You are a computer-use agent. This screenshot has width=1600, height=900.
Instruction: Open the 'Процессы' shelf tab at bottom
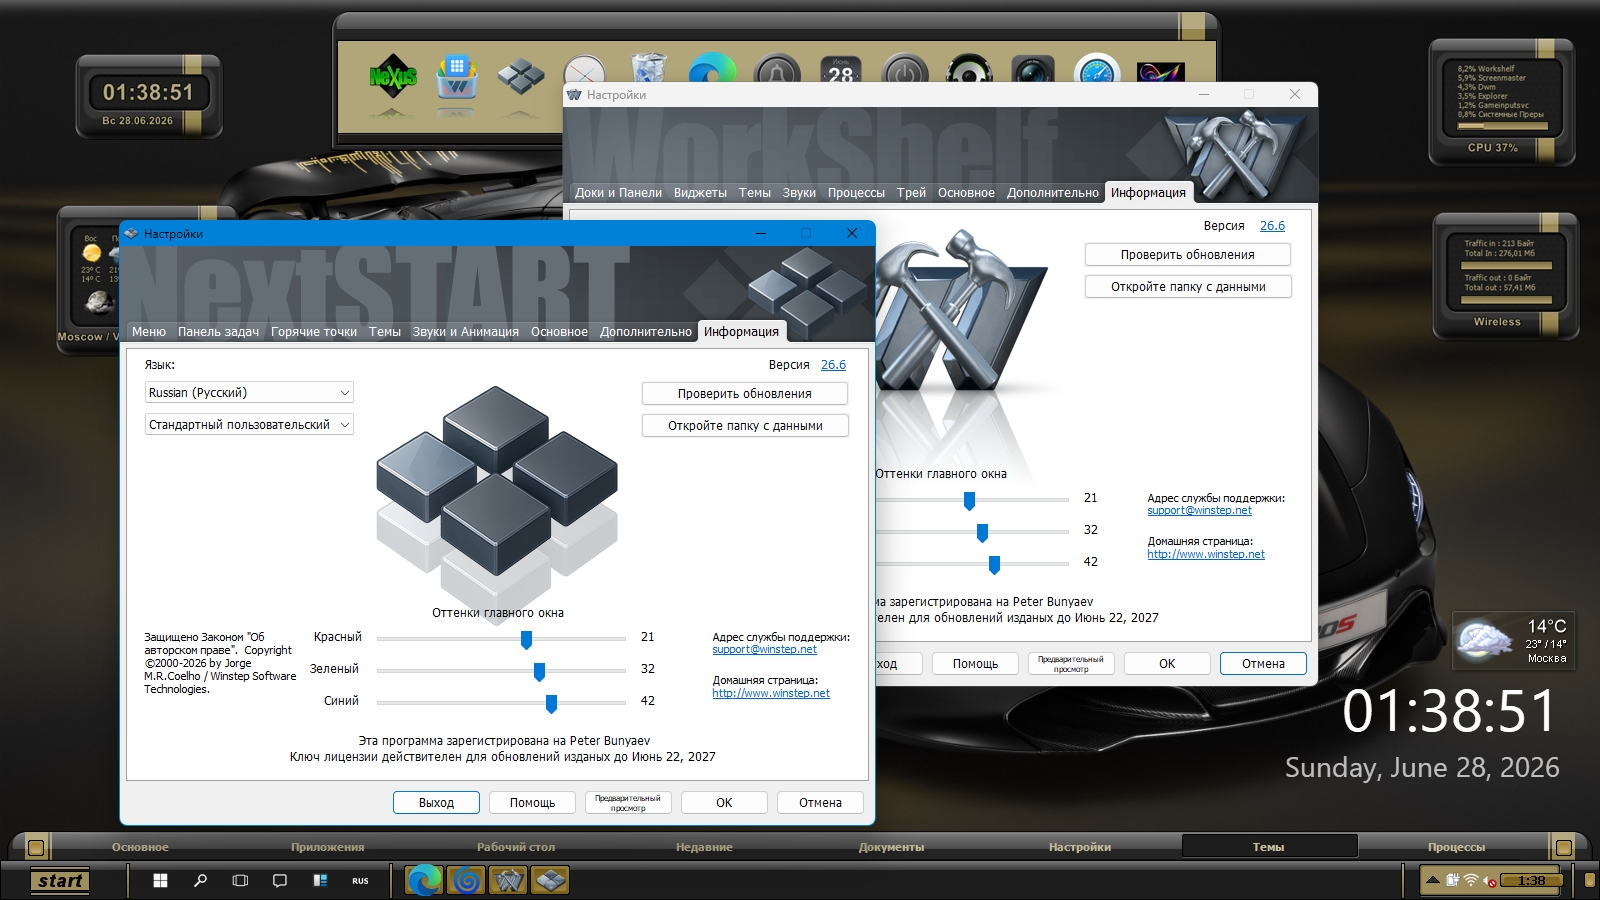[x=1456, y=847]
